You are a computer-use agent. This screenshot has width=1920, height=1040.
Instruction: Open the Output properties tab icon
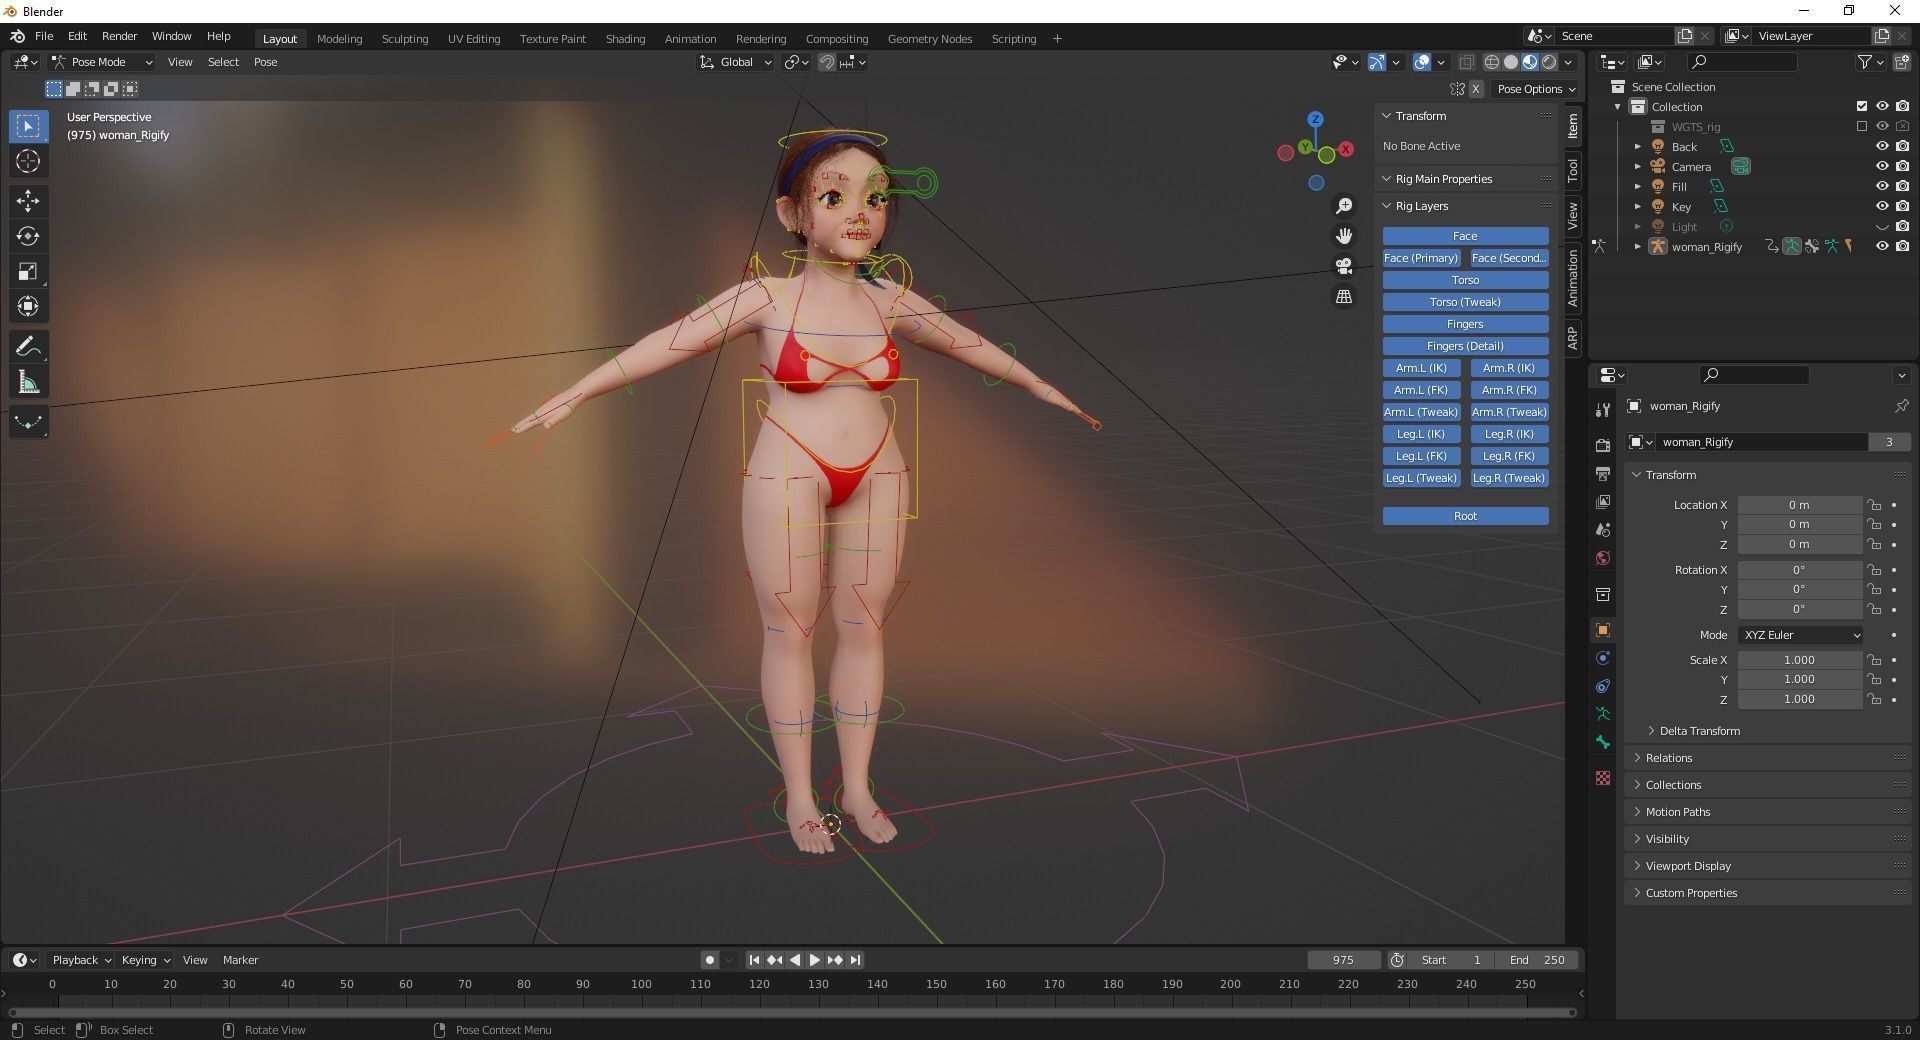pos(1603,473)
